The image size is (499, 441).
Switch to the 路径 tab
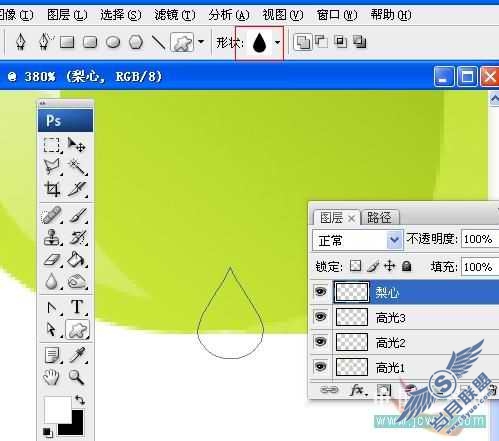pyautogui.click(x=379, y=218)
